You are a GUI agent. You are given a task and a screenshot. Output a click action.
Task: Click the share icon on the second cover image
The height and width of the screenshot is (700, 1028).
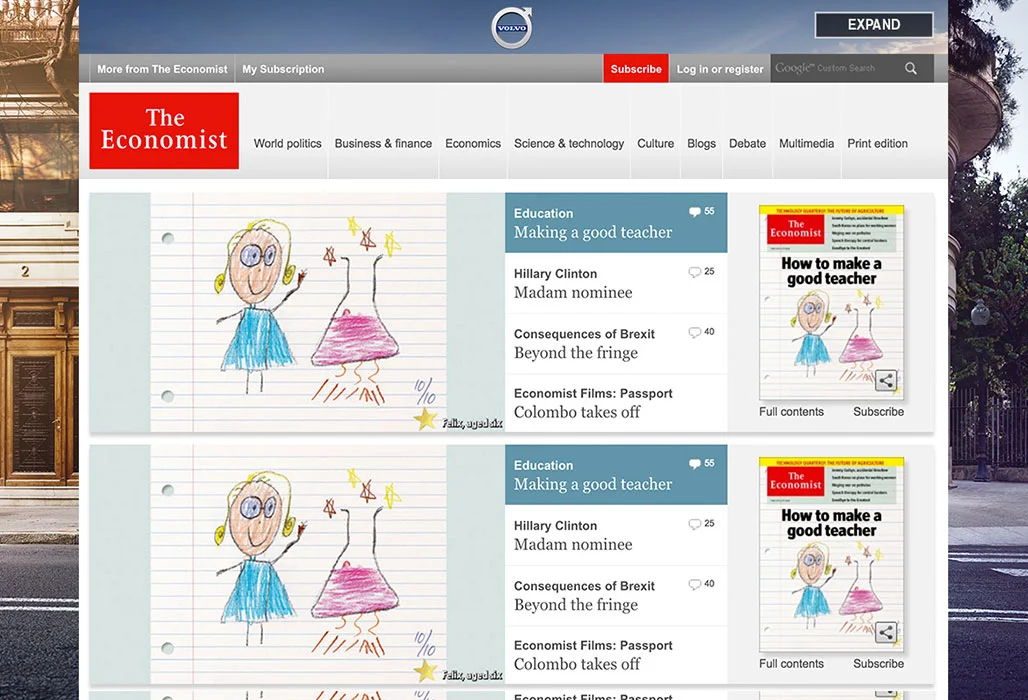886,632
